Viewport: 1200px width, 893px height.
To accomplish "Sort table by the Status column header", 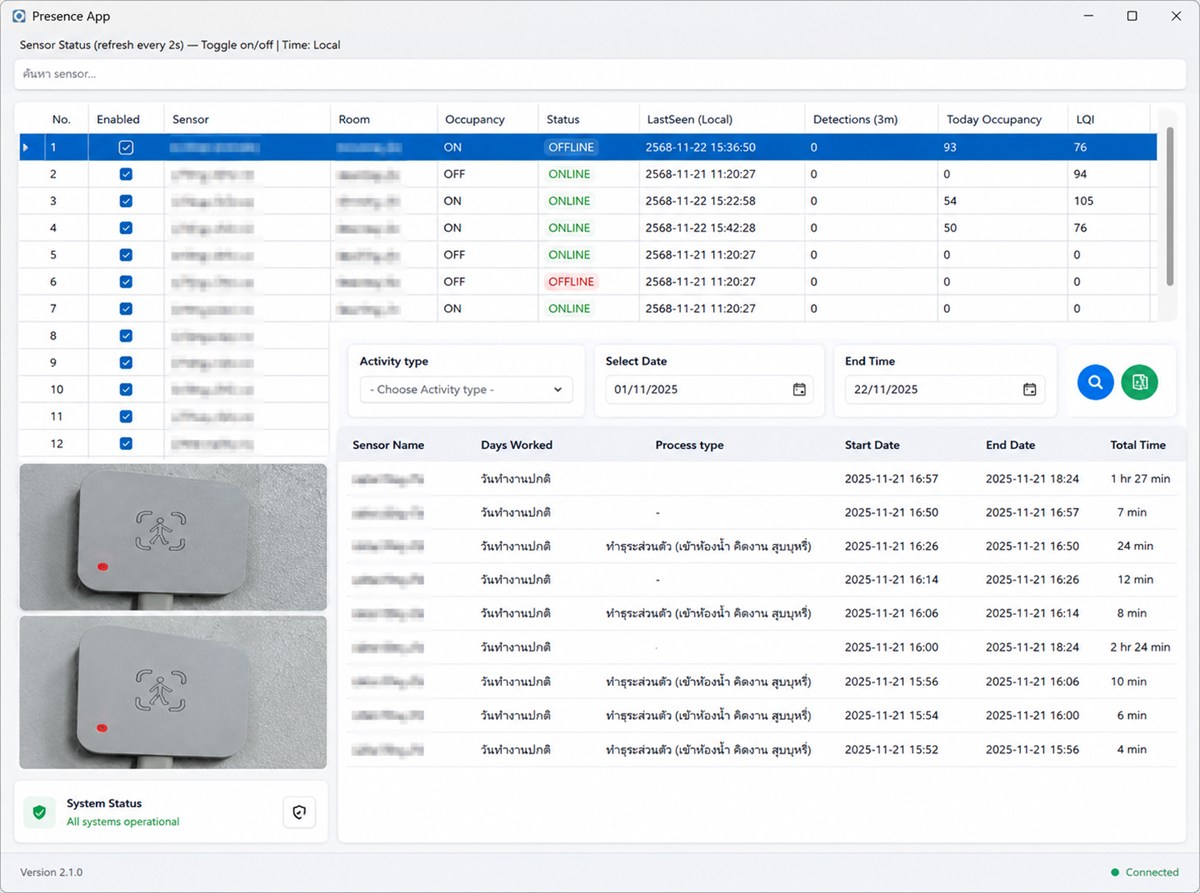I will [563, 119].
